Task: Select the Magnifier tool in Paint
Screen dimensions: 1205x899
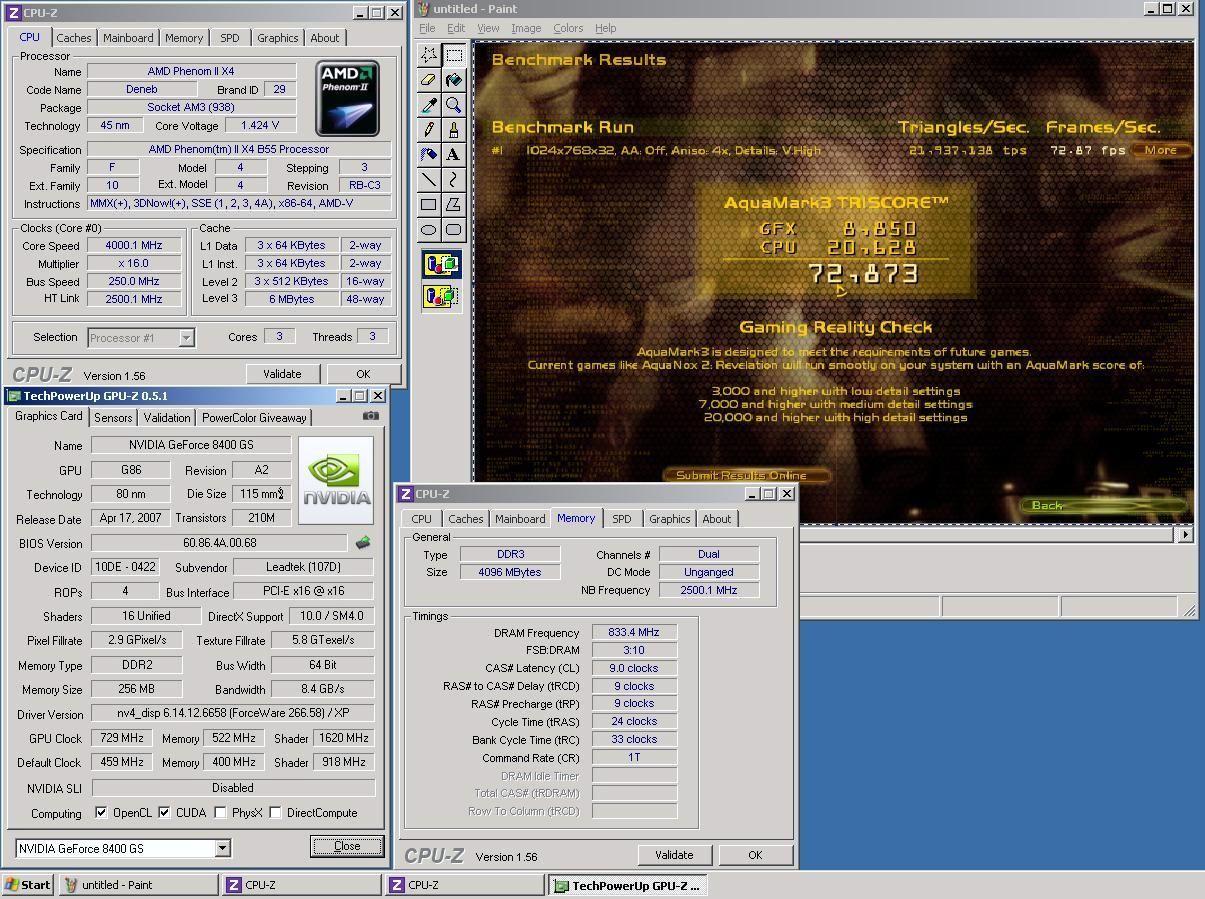Action: pyautogui.click(x=453, y=105)
